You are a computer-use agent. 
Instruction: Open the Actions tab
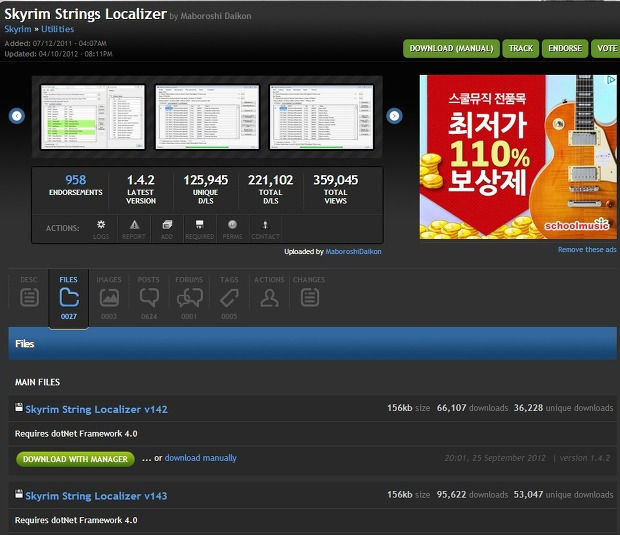pyautogui.click(x=269, y=293)
